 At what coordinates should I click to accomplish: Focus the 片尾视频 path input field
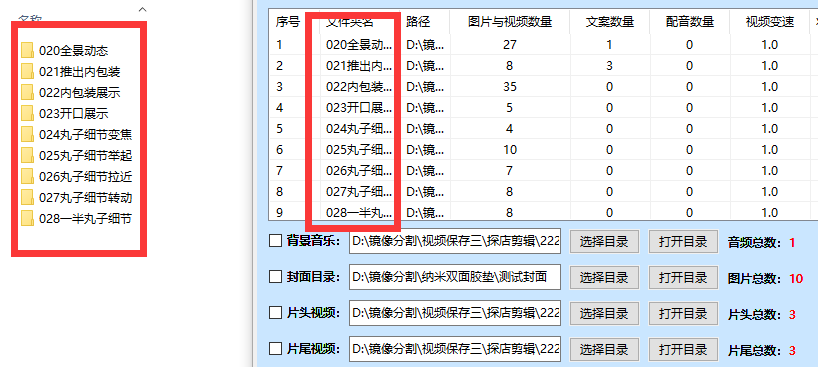(x=455, y=349)
